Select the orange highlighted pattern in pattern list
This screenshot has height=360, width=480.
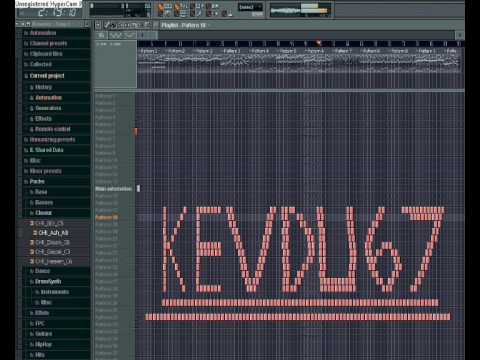pyautogui.click(x=107, y=217)
